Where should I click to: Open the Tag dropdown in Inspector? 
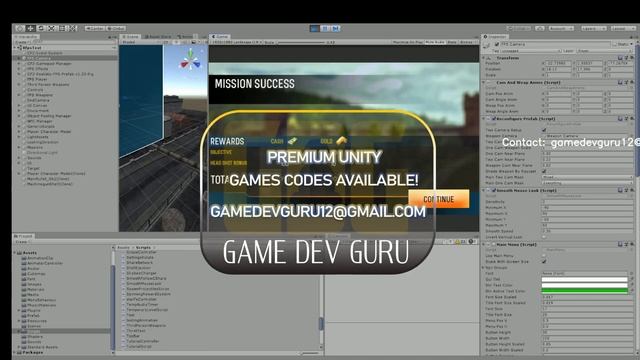tap(530, 51)
